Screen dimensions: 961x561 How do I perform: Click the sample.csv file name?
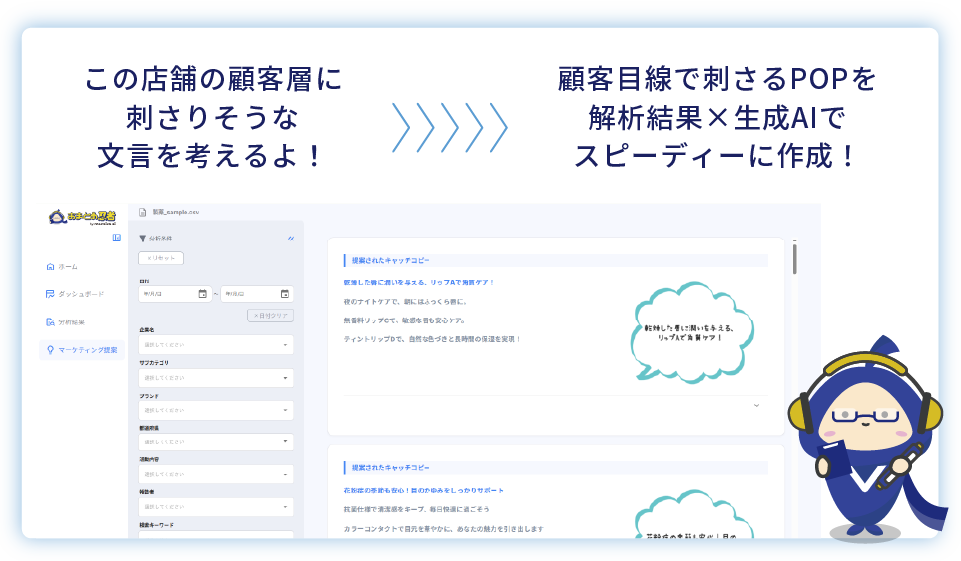click(x=176, y=212)
